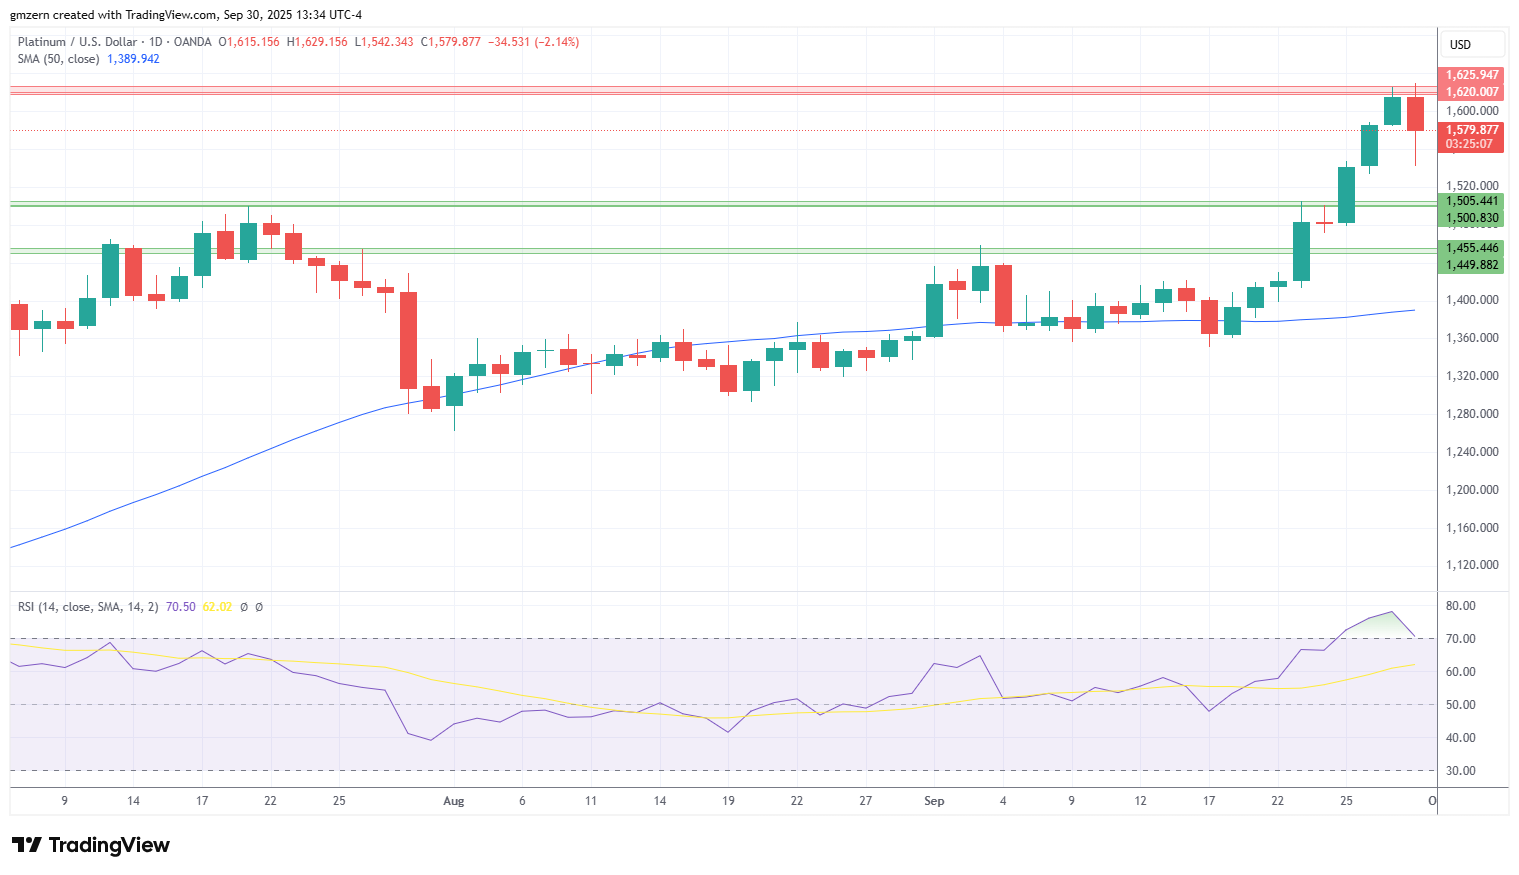Click the 1D timeframe label
The height and width of the screenshot is (875, 1519).
[156, 42]
